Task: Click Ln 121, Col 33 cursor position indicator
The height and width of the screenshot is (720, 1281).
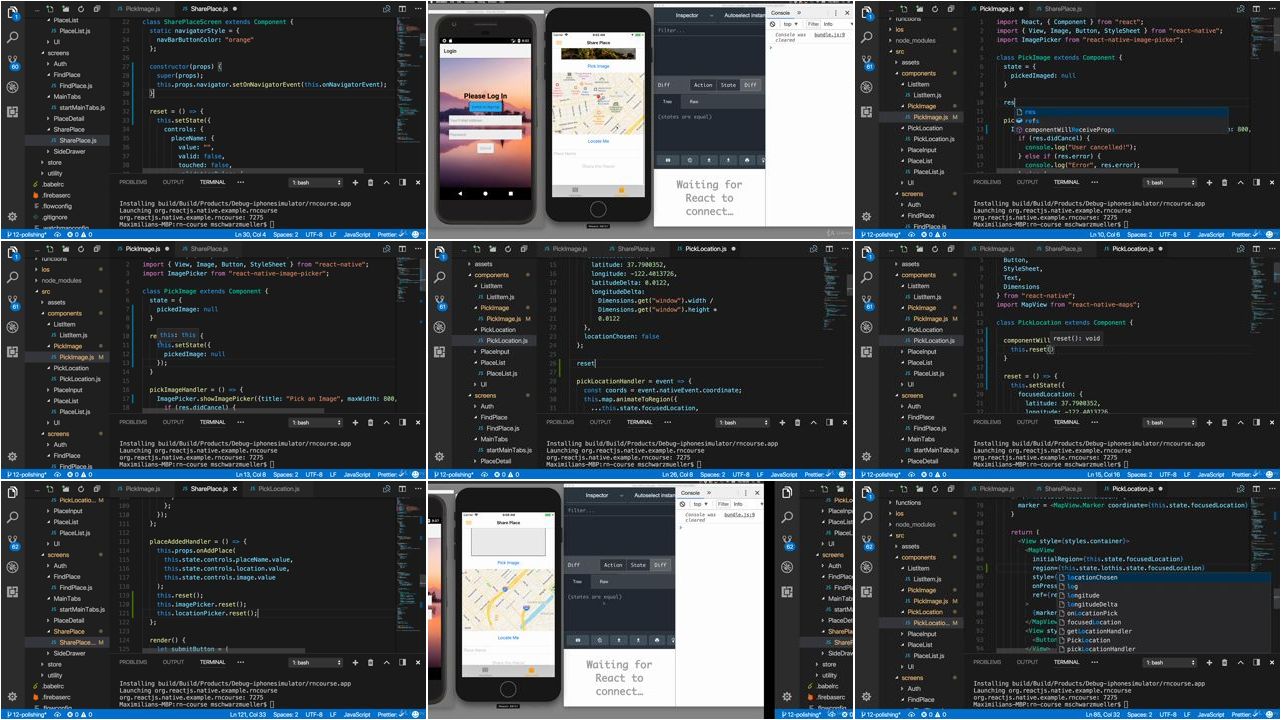Action: [247, 714]
